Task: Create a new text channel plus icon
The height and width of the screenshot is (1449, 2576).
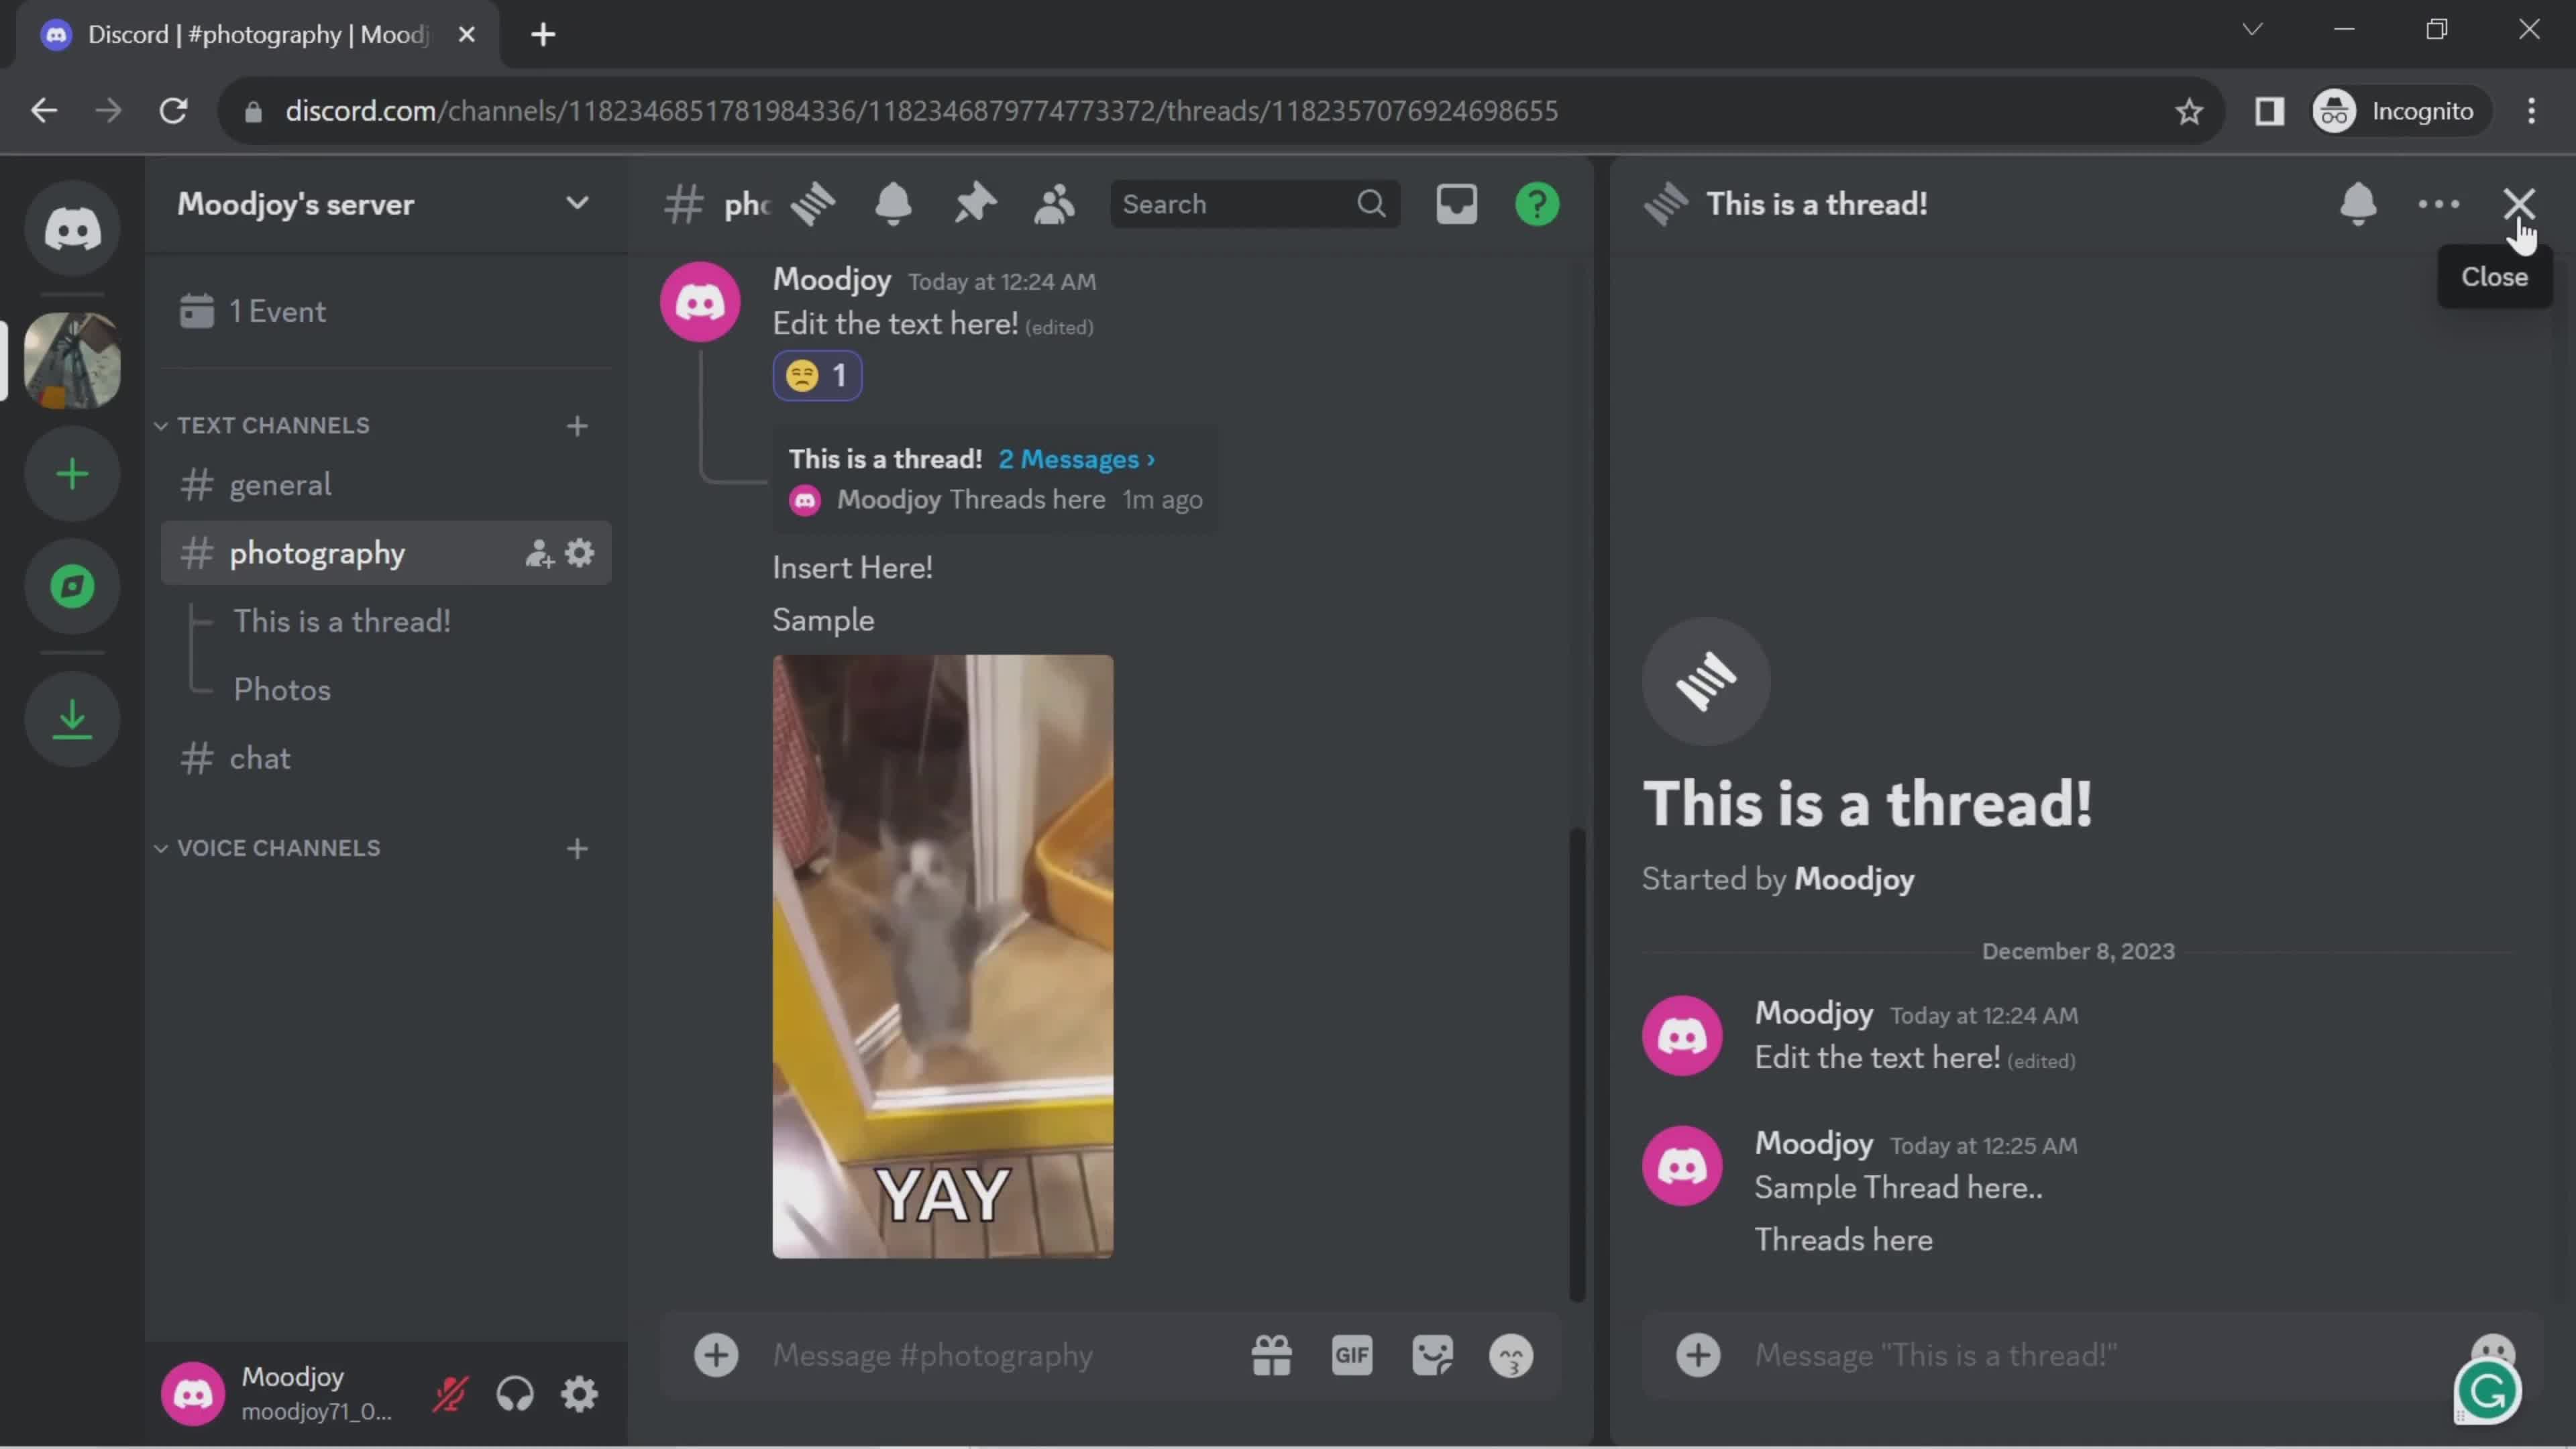Action: (x=577, y=426)
